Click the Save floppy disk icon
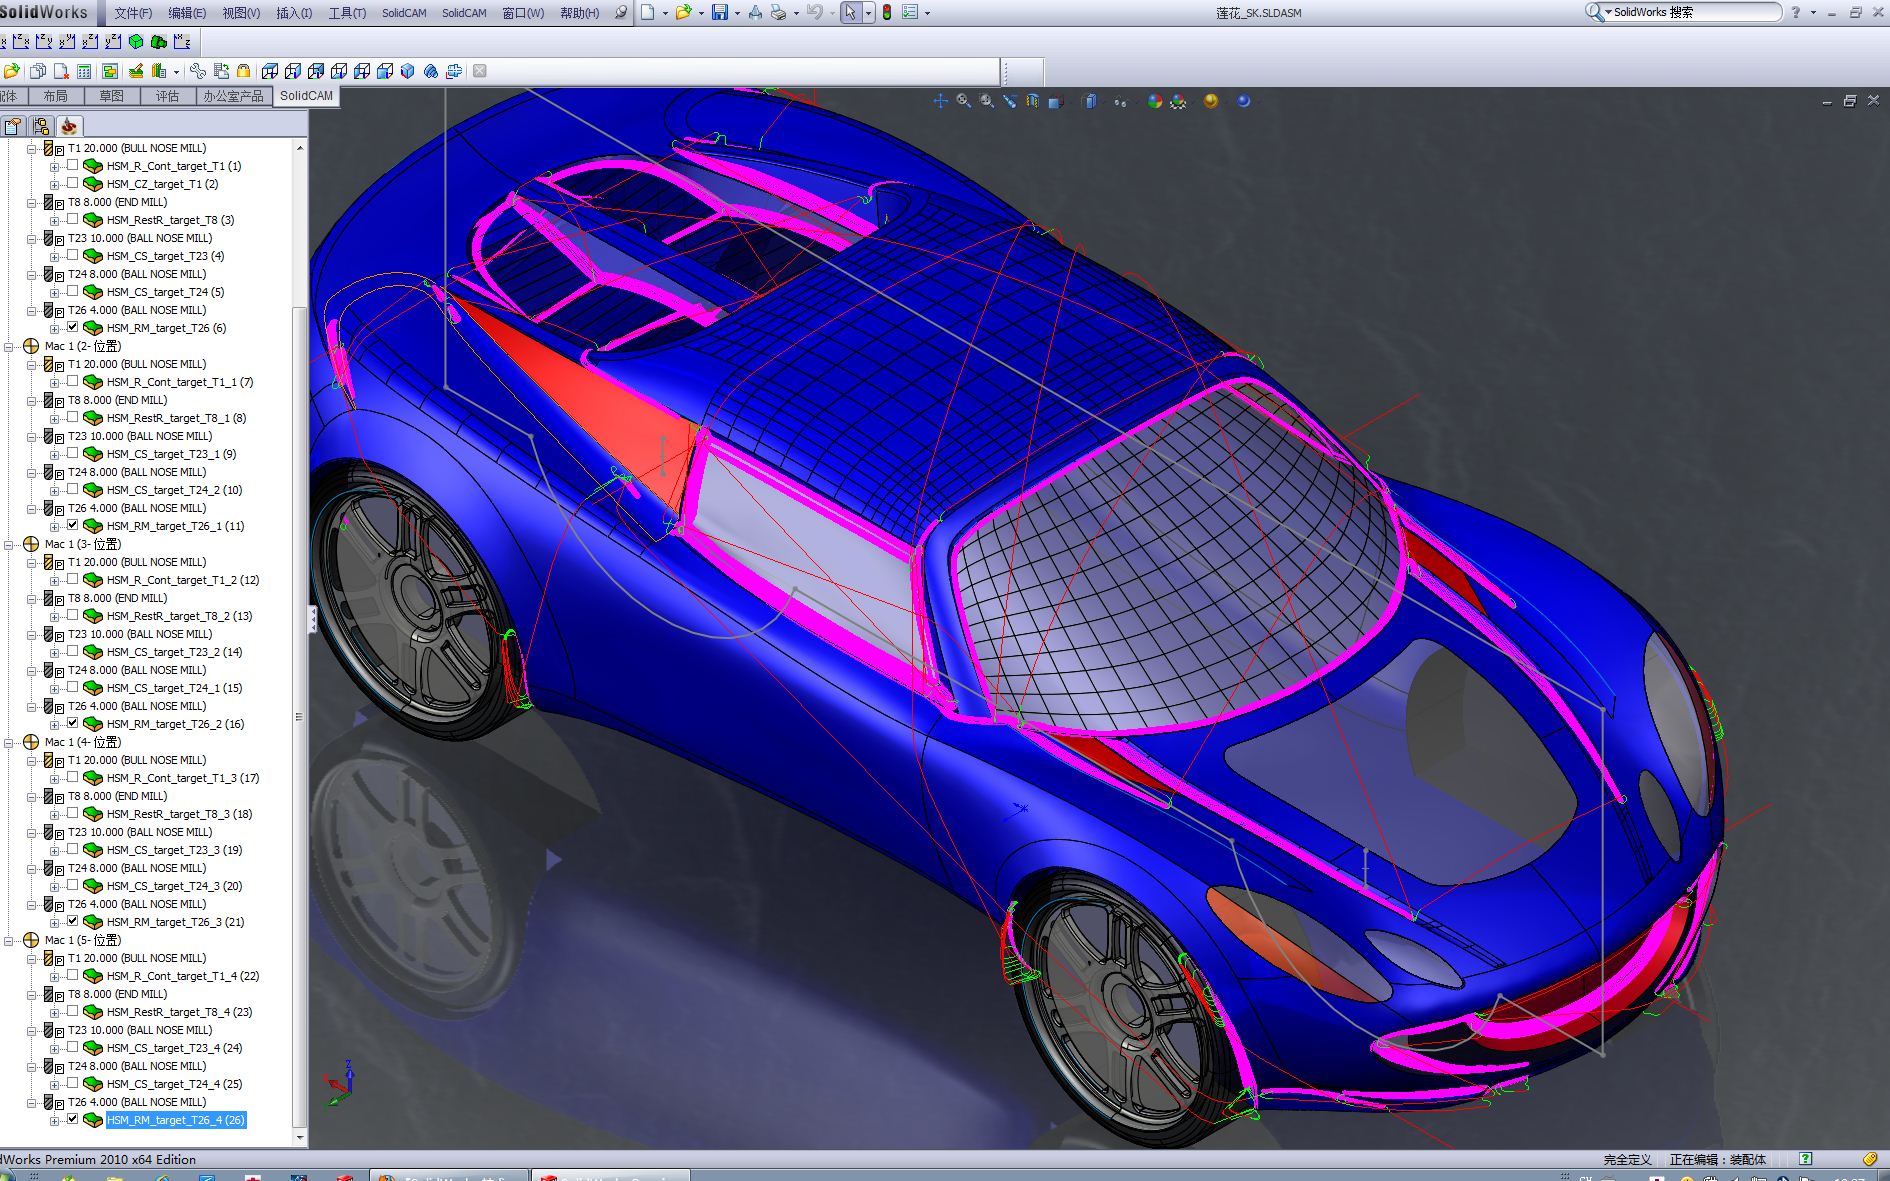Screen dimensions: 1890x1181 pyautogui.click(x=719, y=12)
